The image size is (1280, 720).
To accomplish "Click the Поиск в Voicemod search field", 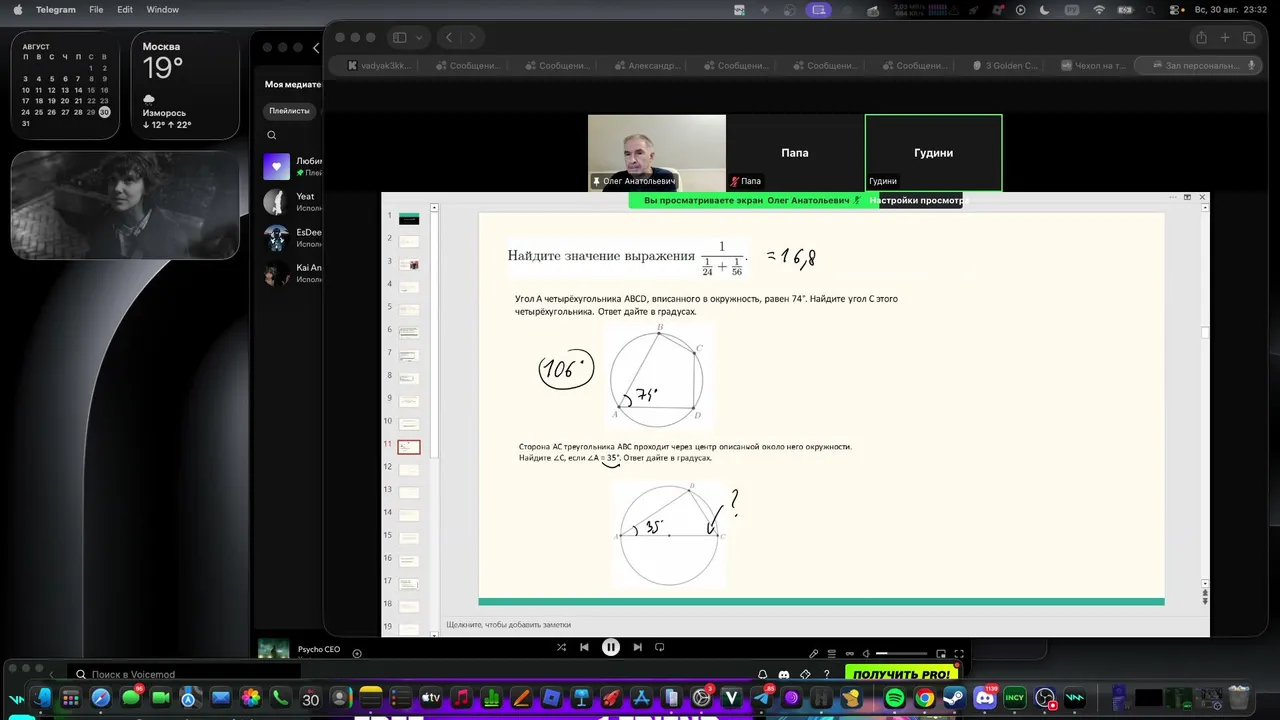I will click(x=185, y=675).
